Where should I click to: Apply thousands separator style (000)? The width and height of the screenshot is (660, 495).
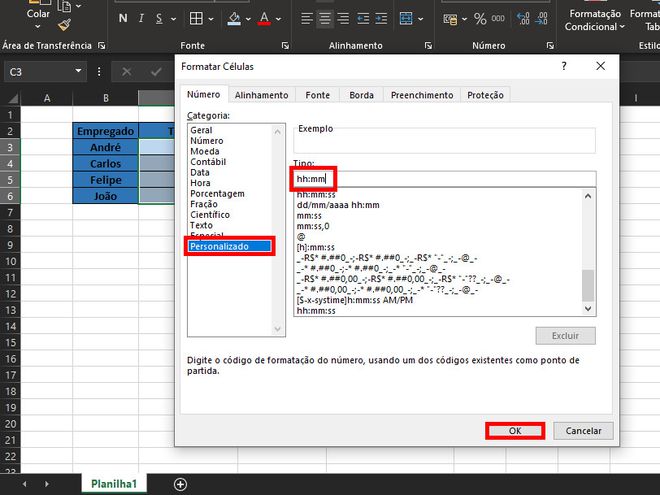pos(498,19)
